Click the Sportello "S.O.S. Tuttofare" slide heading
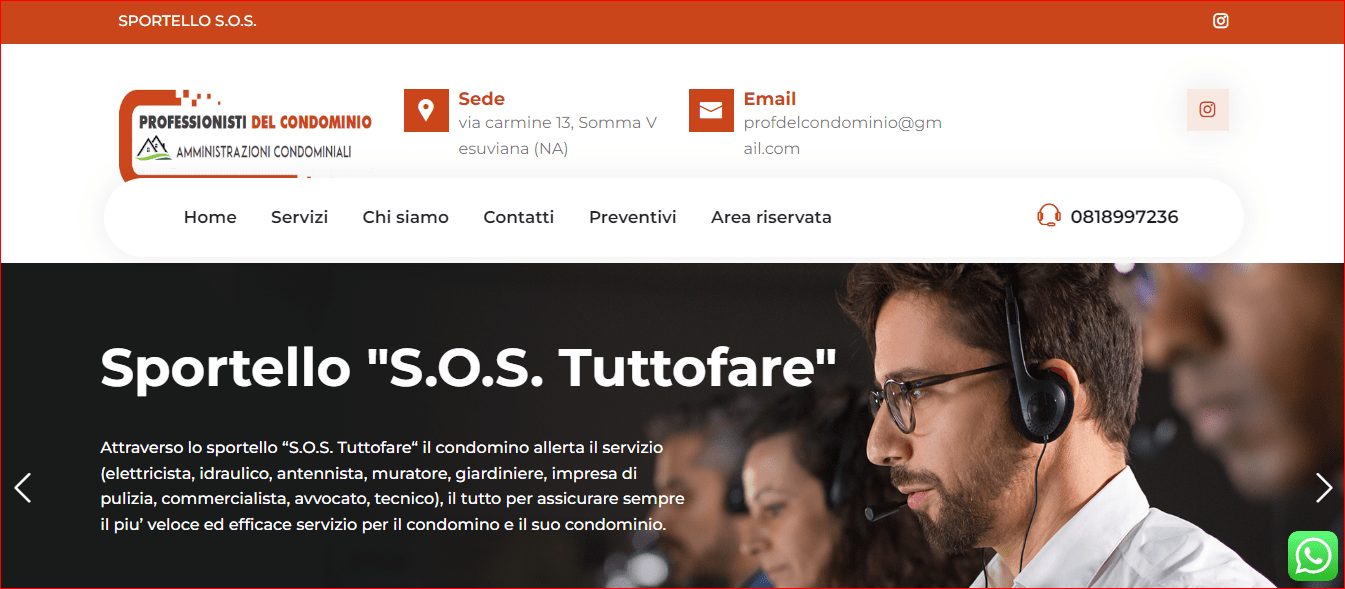 468,367
